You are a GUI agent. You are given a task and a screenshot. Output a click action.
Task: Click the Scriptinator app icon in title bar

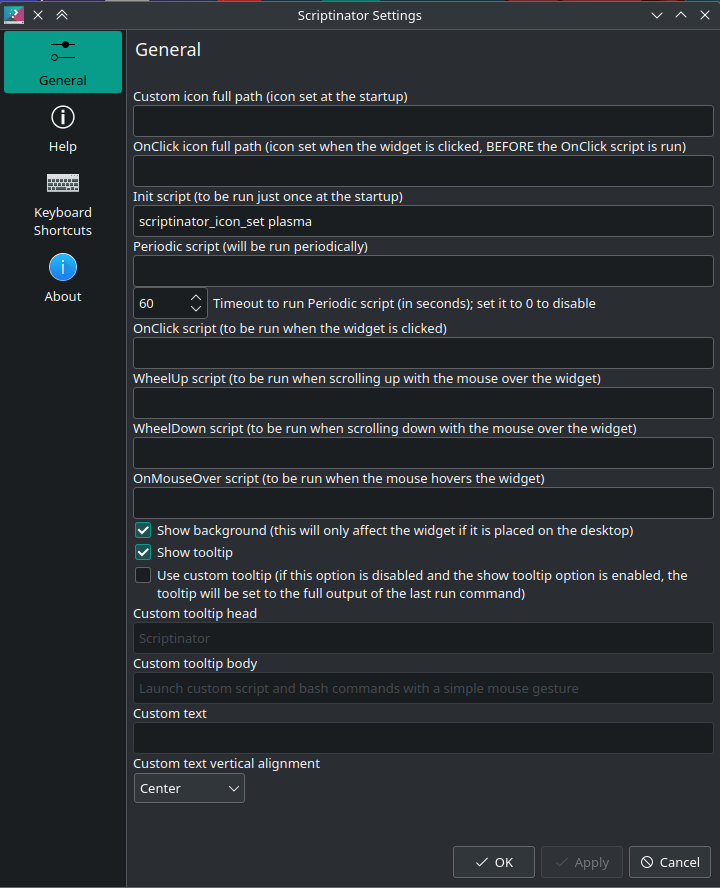(14, 15)
